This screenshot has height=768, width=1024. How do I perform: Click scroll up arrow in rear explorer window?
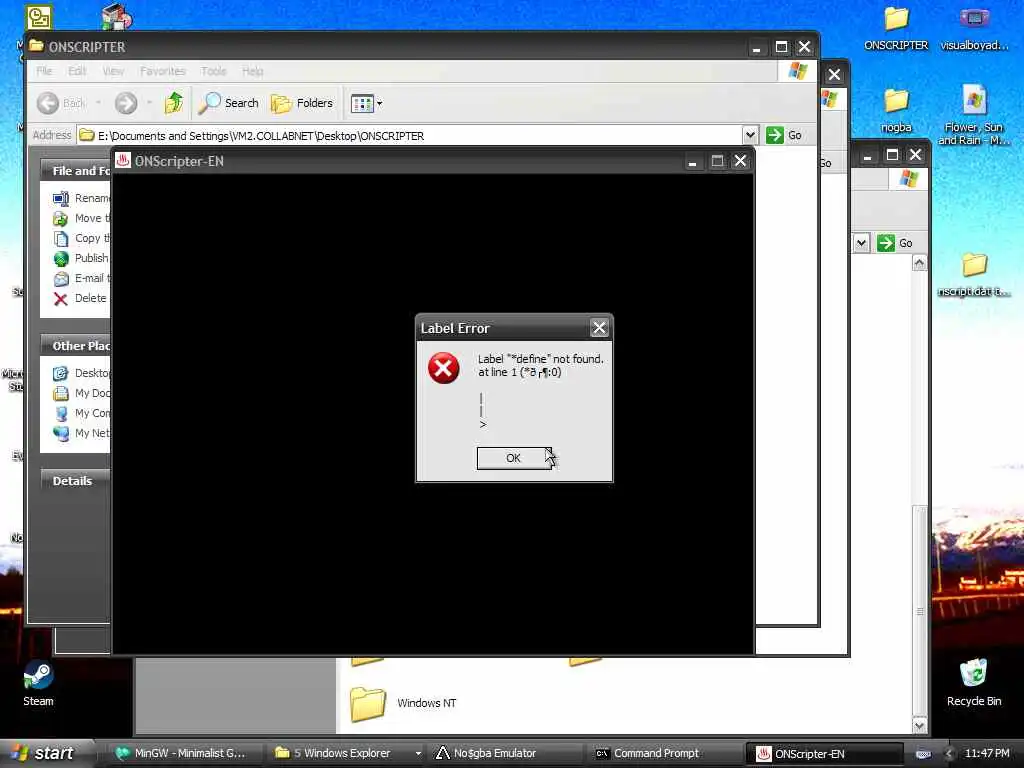pos(920,263)
